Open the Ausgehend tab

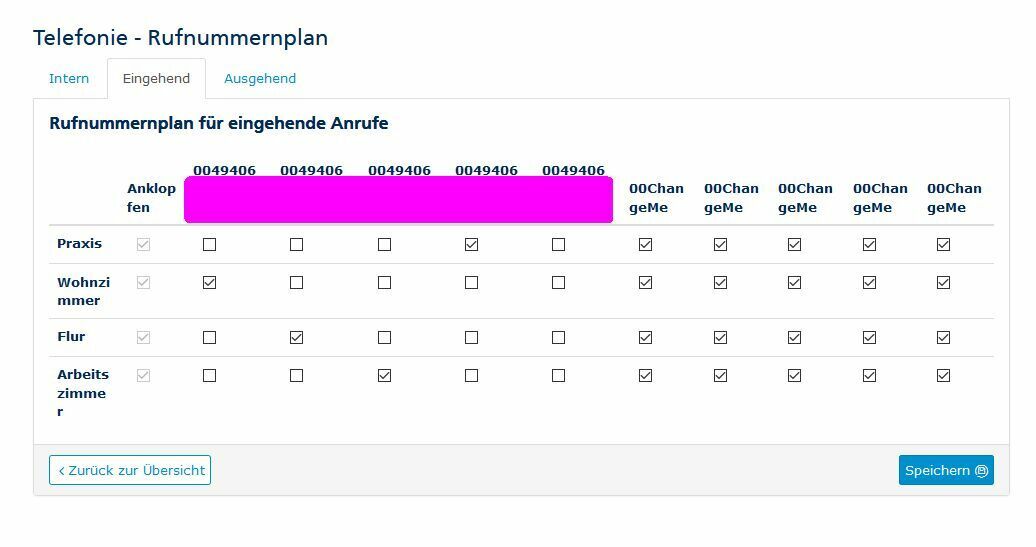(260, 79)
